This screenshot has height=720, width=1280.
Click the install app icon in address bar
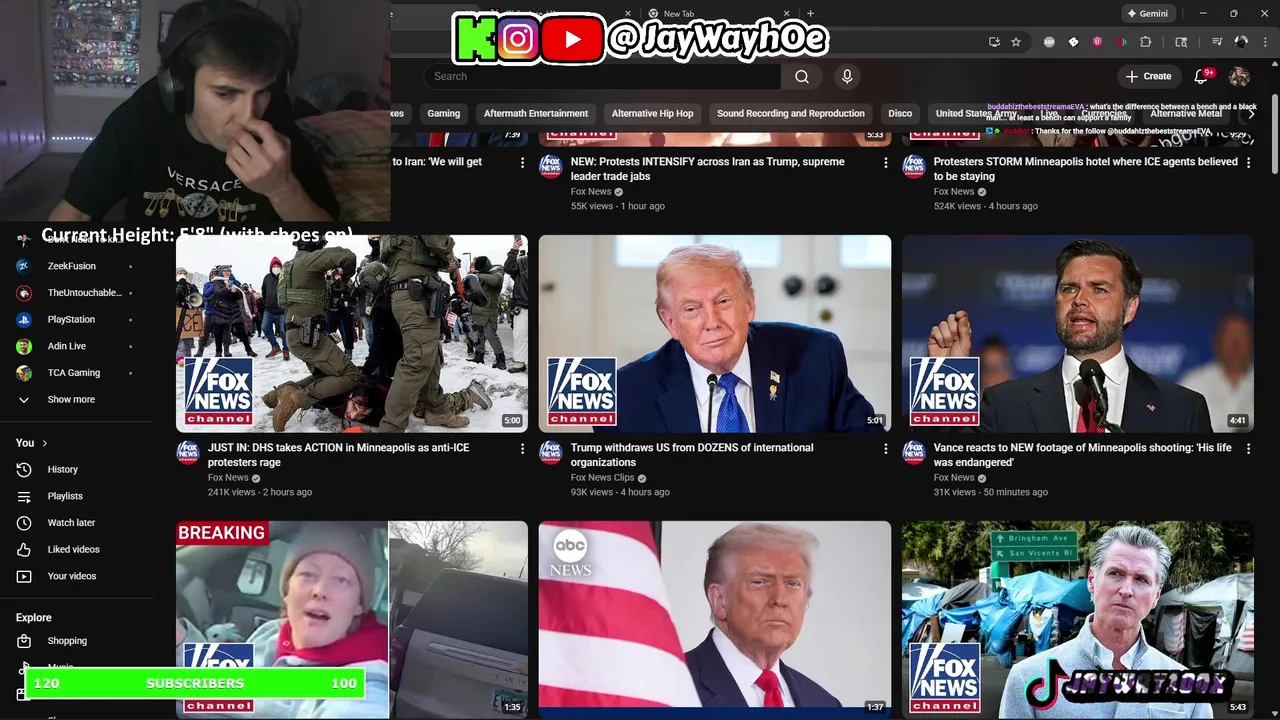(x=994, y=42)
